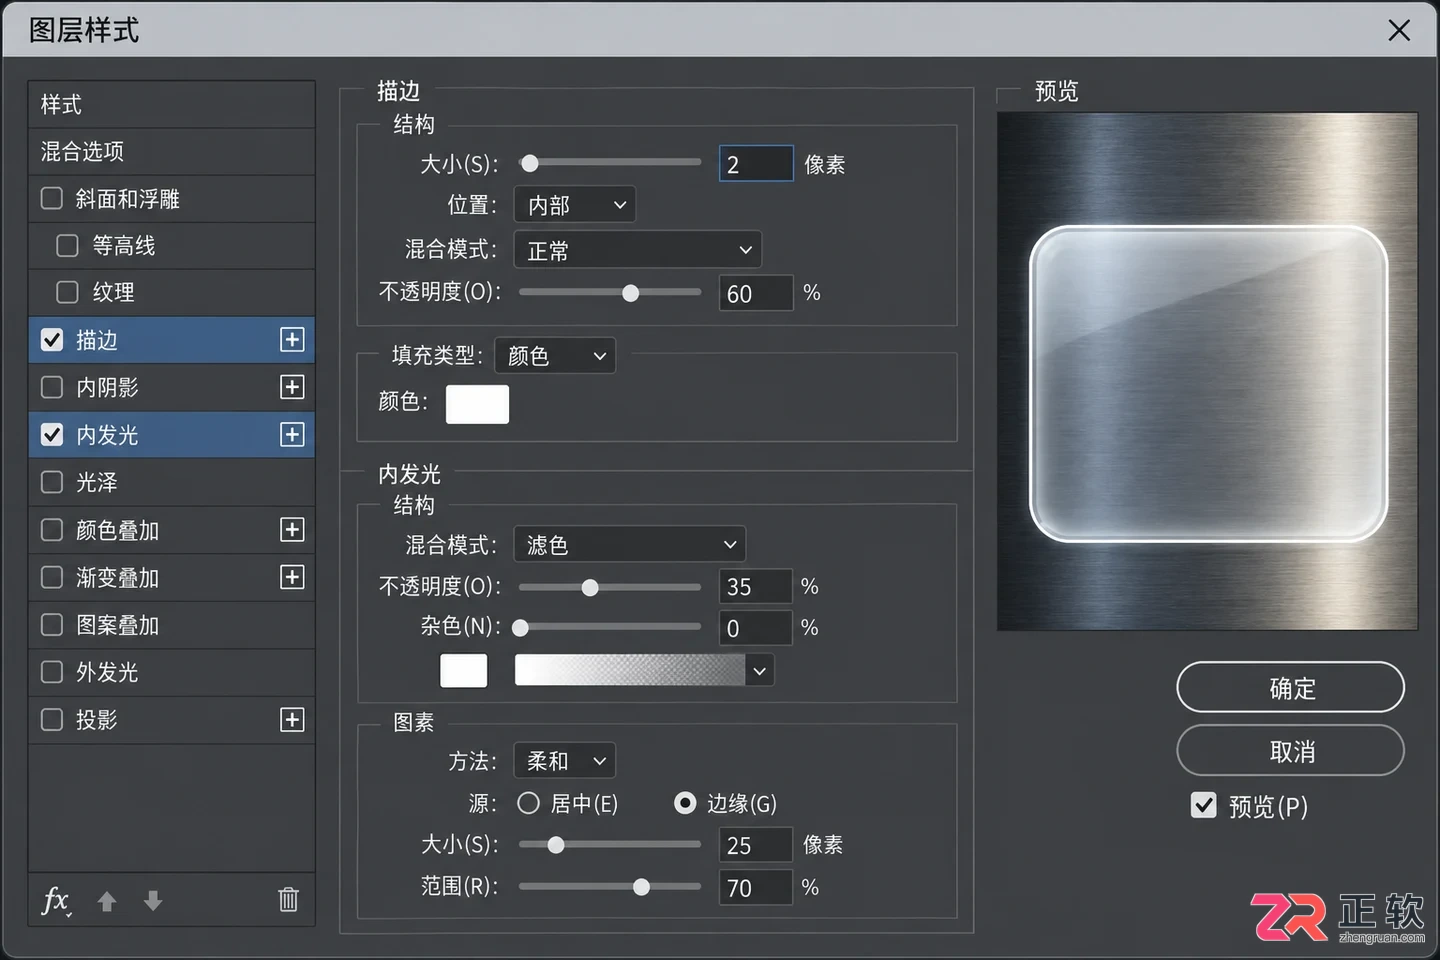Viewport: 1440px width, 960px height.
Task: Add another 颜色叠加 effect with plus icon
Action: pos(292,530)
